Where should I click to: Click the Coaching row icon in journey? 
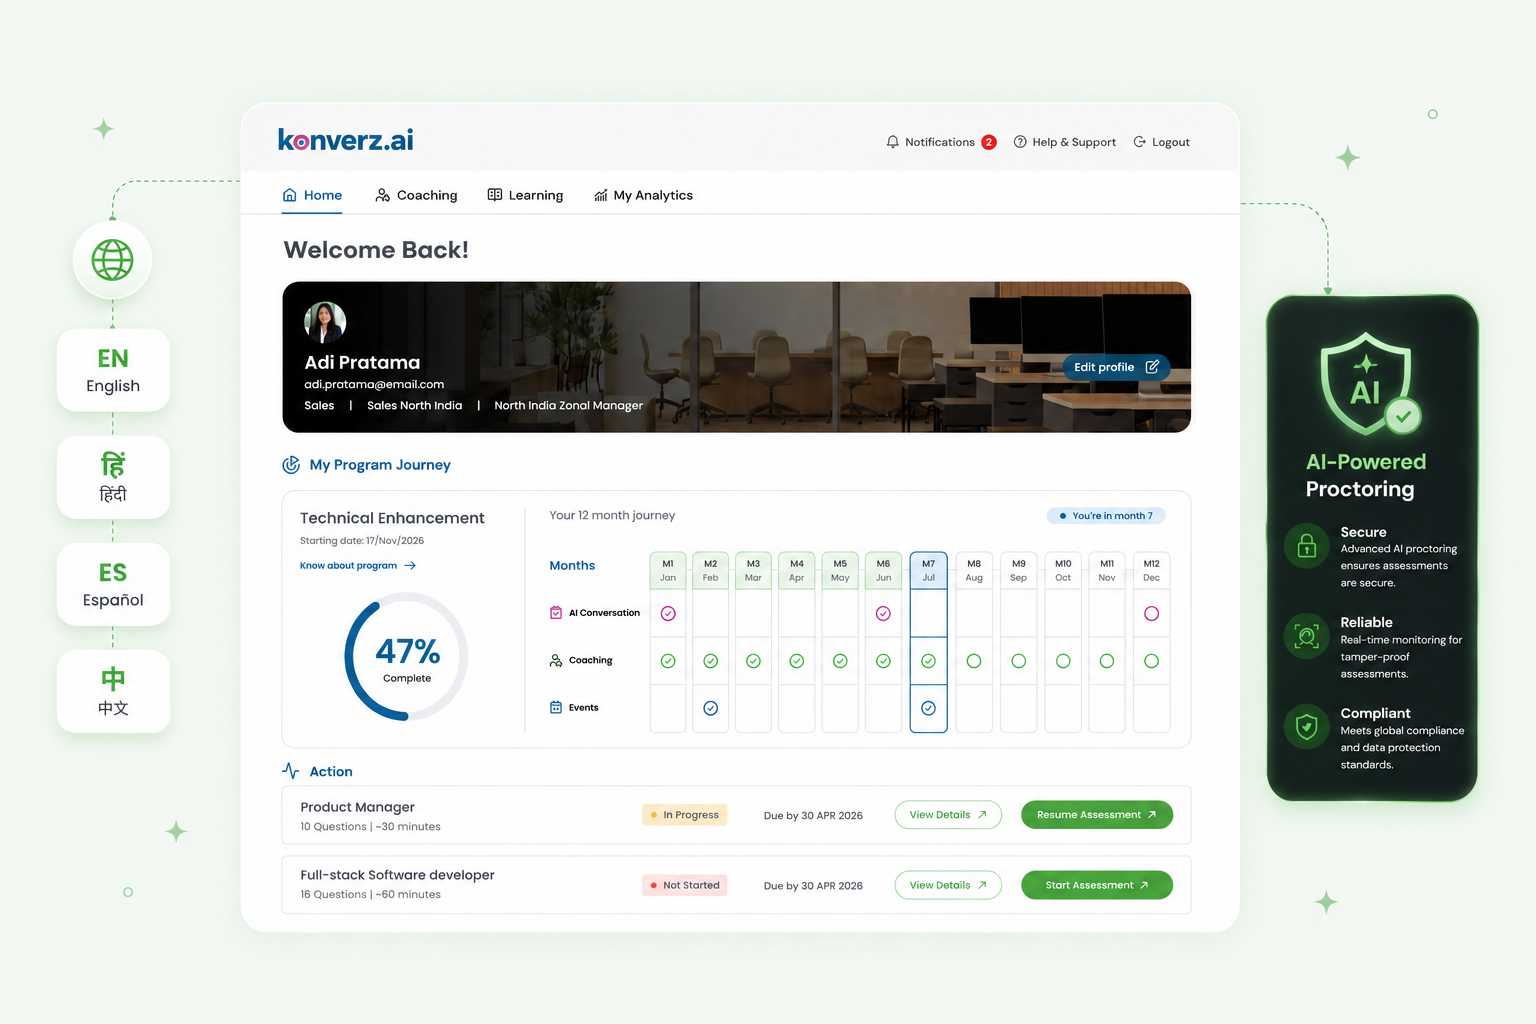tap(556, 660)
